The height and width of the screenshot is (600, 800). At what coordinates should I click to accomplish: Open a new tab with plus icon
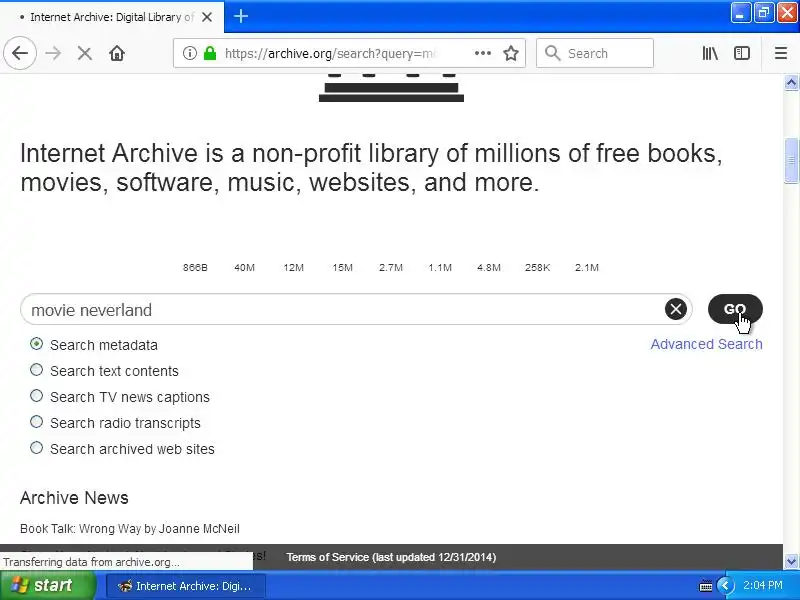tap(241, 16)
